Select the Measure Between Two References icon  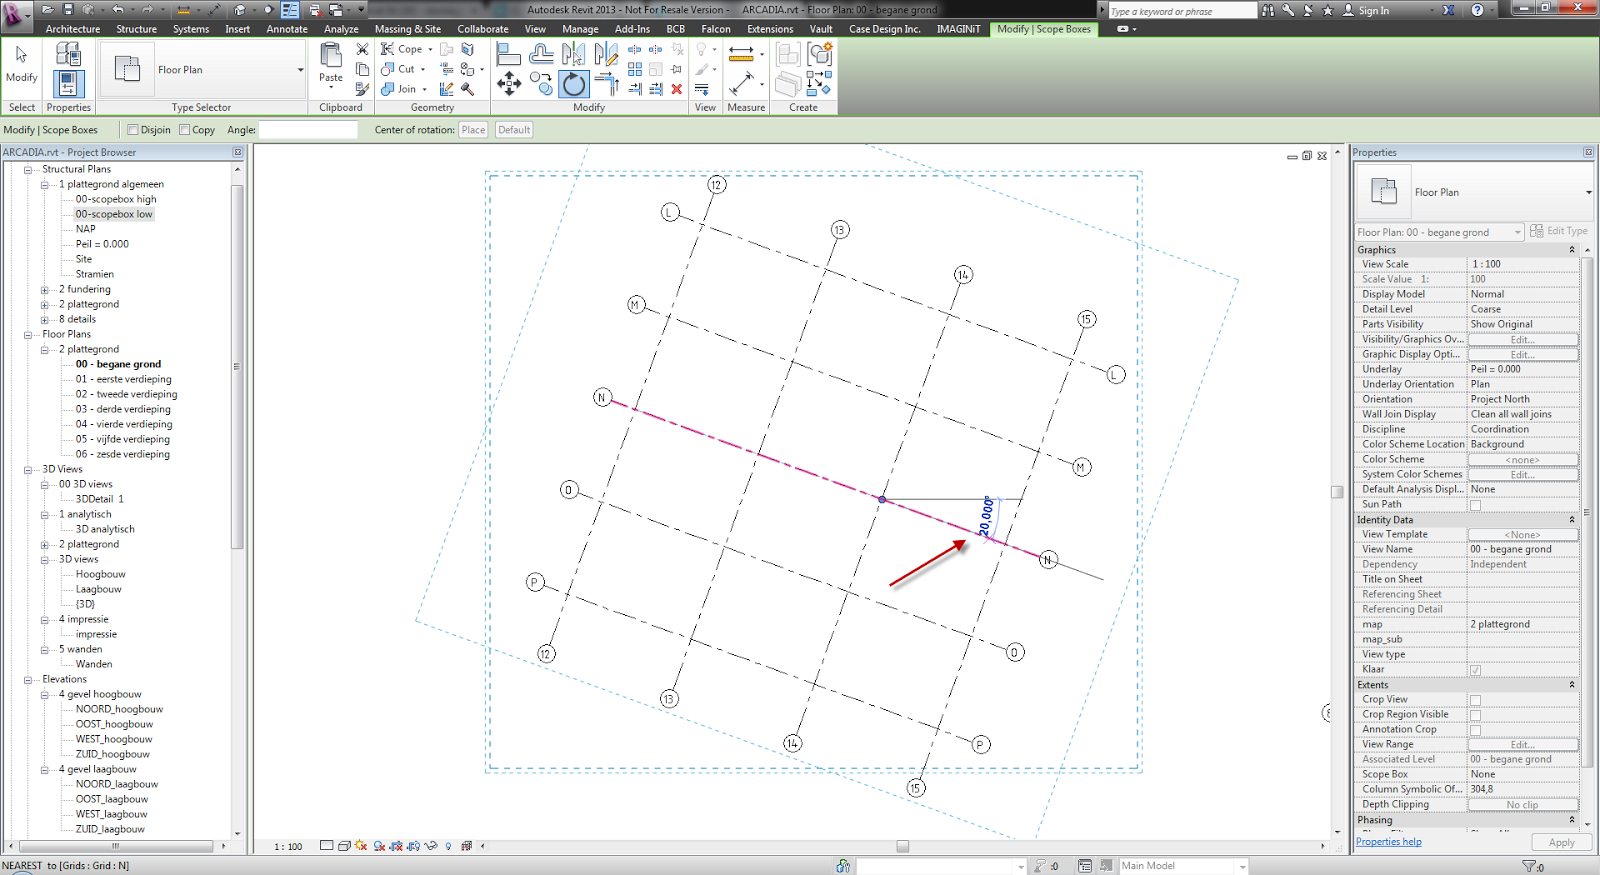[x=741, y=84]
